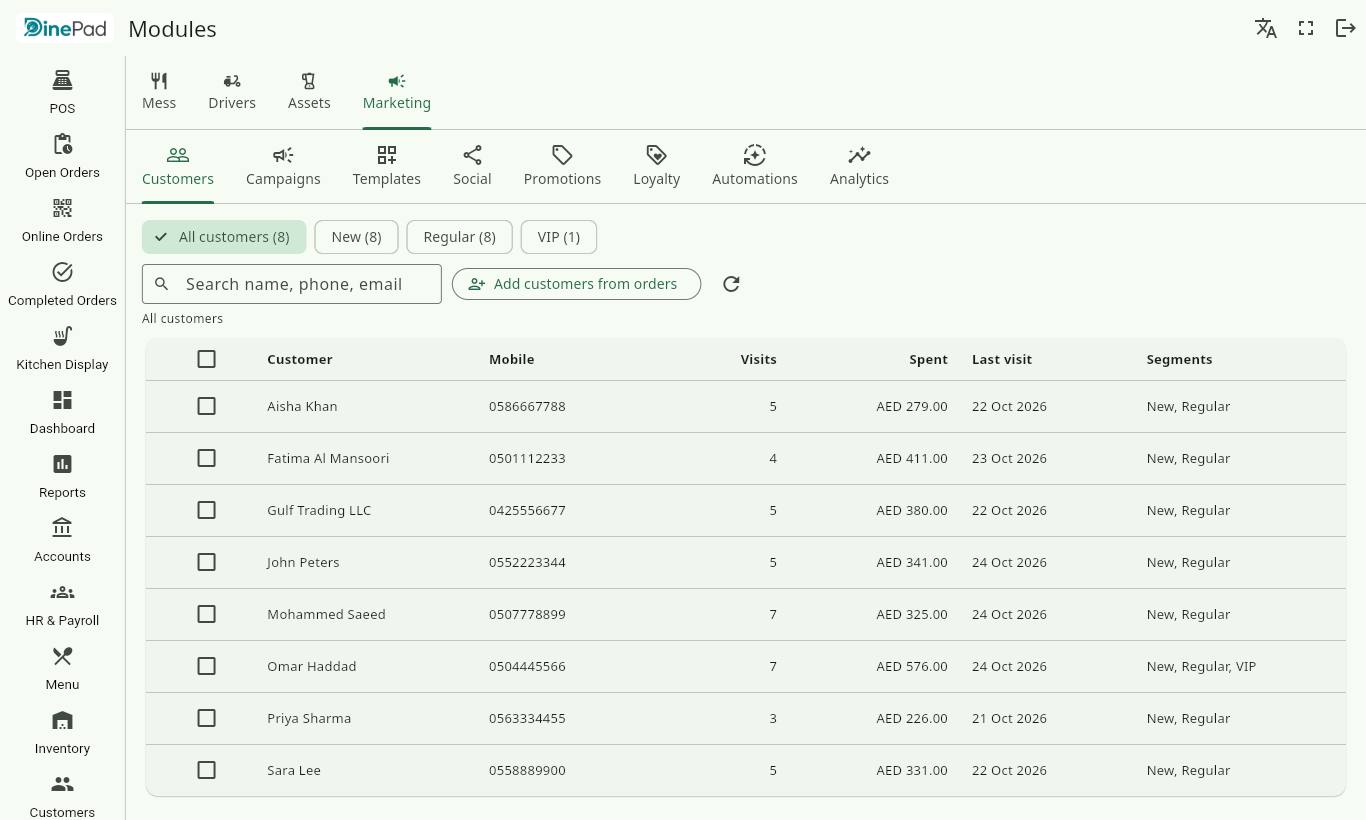Check the Omar Haddad row checkbox
The image size is (1366, 820).
point(206,666)
